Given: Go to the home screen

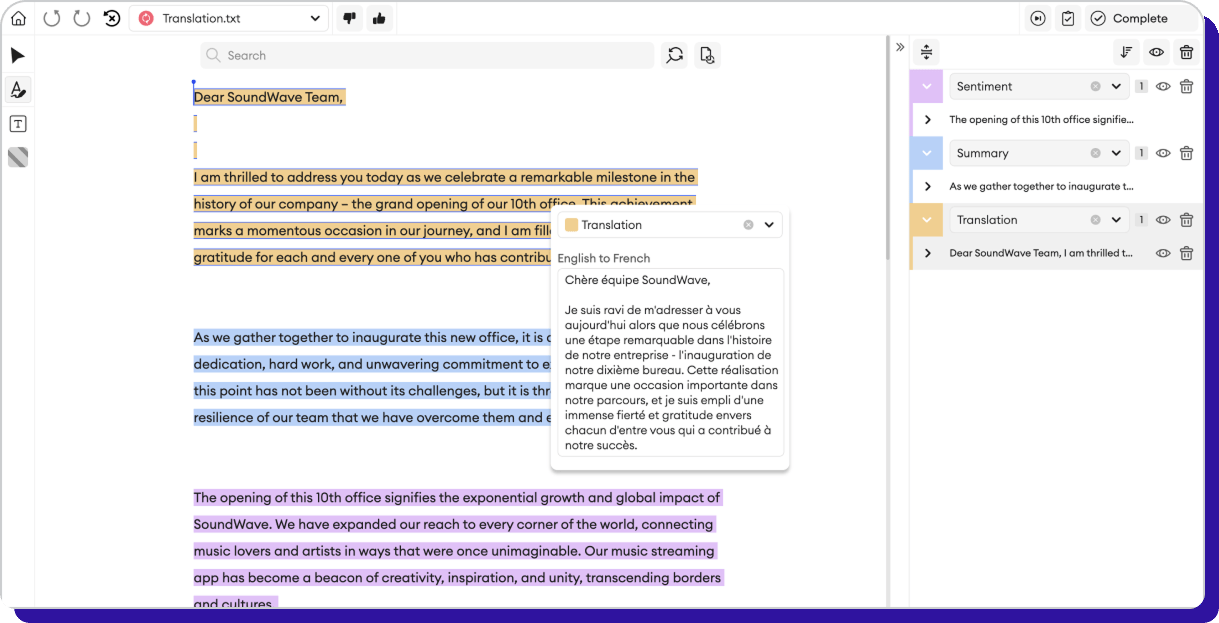Looking at the screenshot, I should (x=18, y=18).
